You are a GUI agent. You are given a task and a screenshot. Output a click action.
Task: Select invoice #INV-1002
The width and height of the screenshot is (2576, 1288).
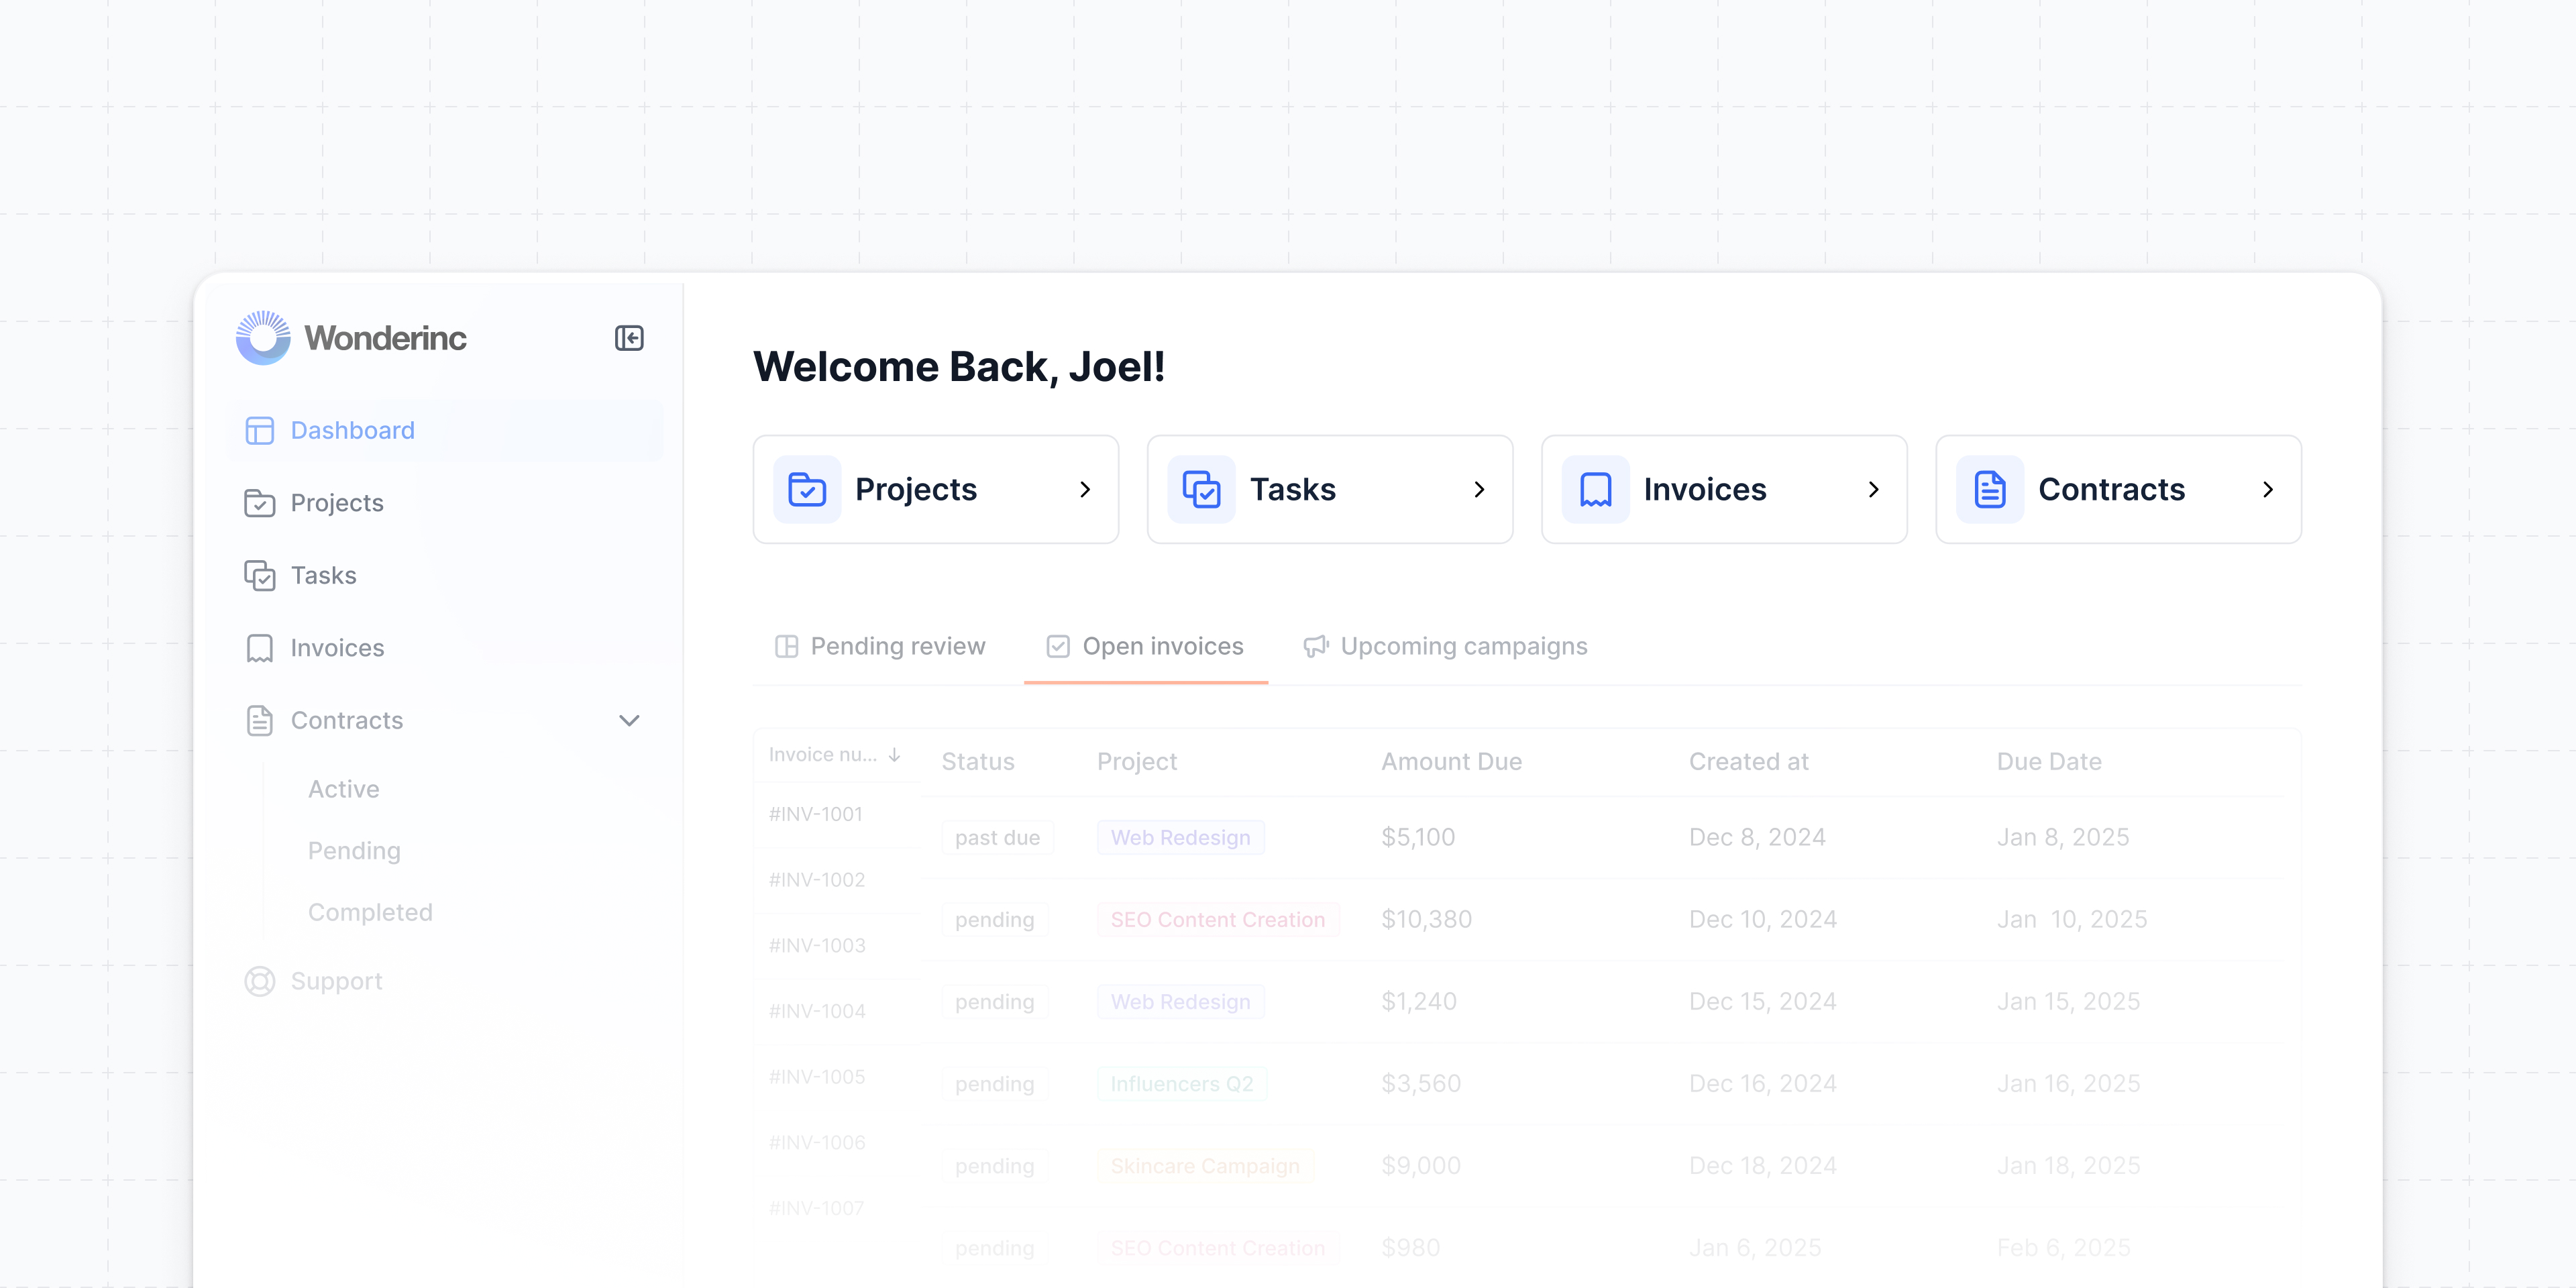point(817,880)
